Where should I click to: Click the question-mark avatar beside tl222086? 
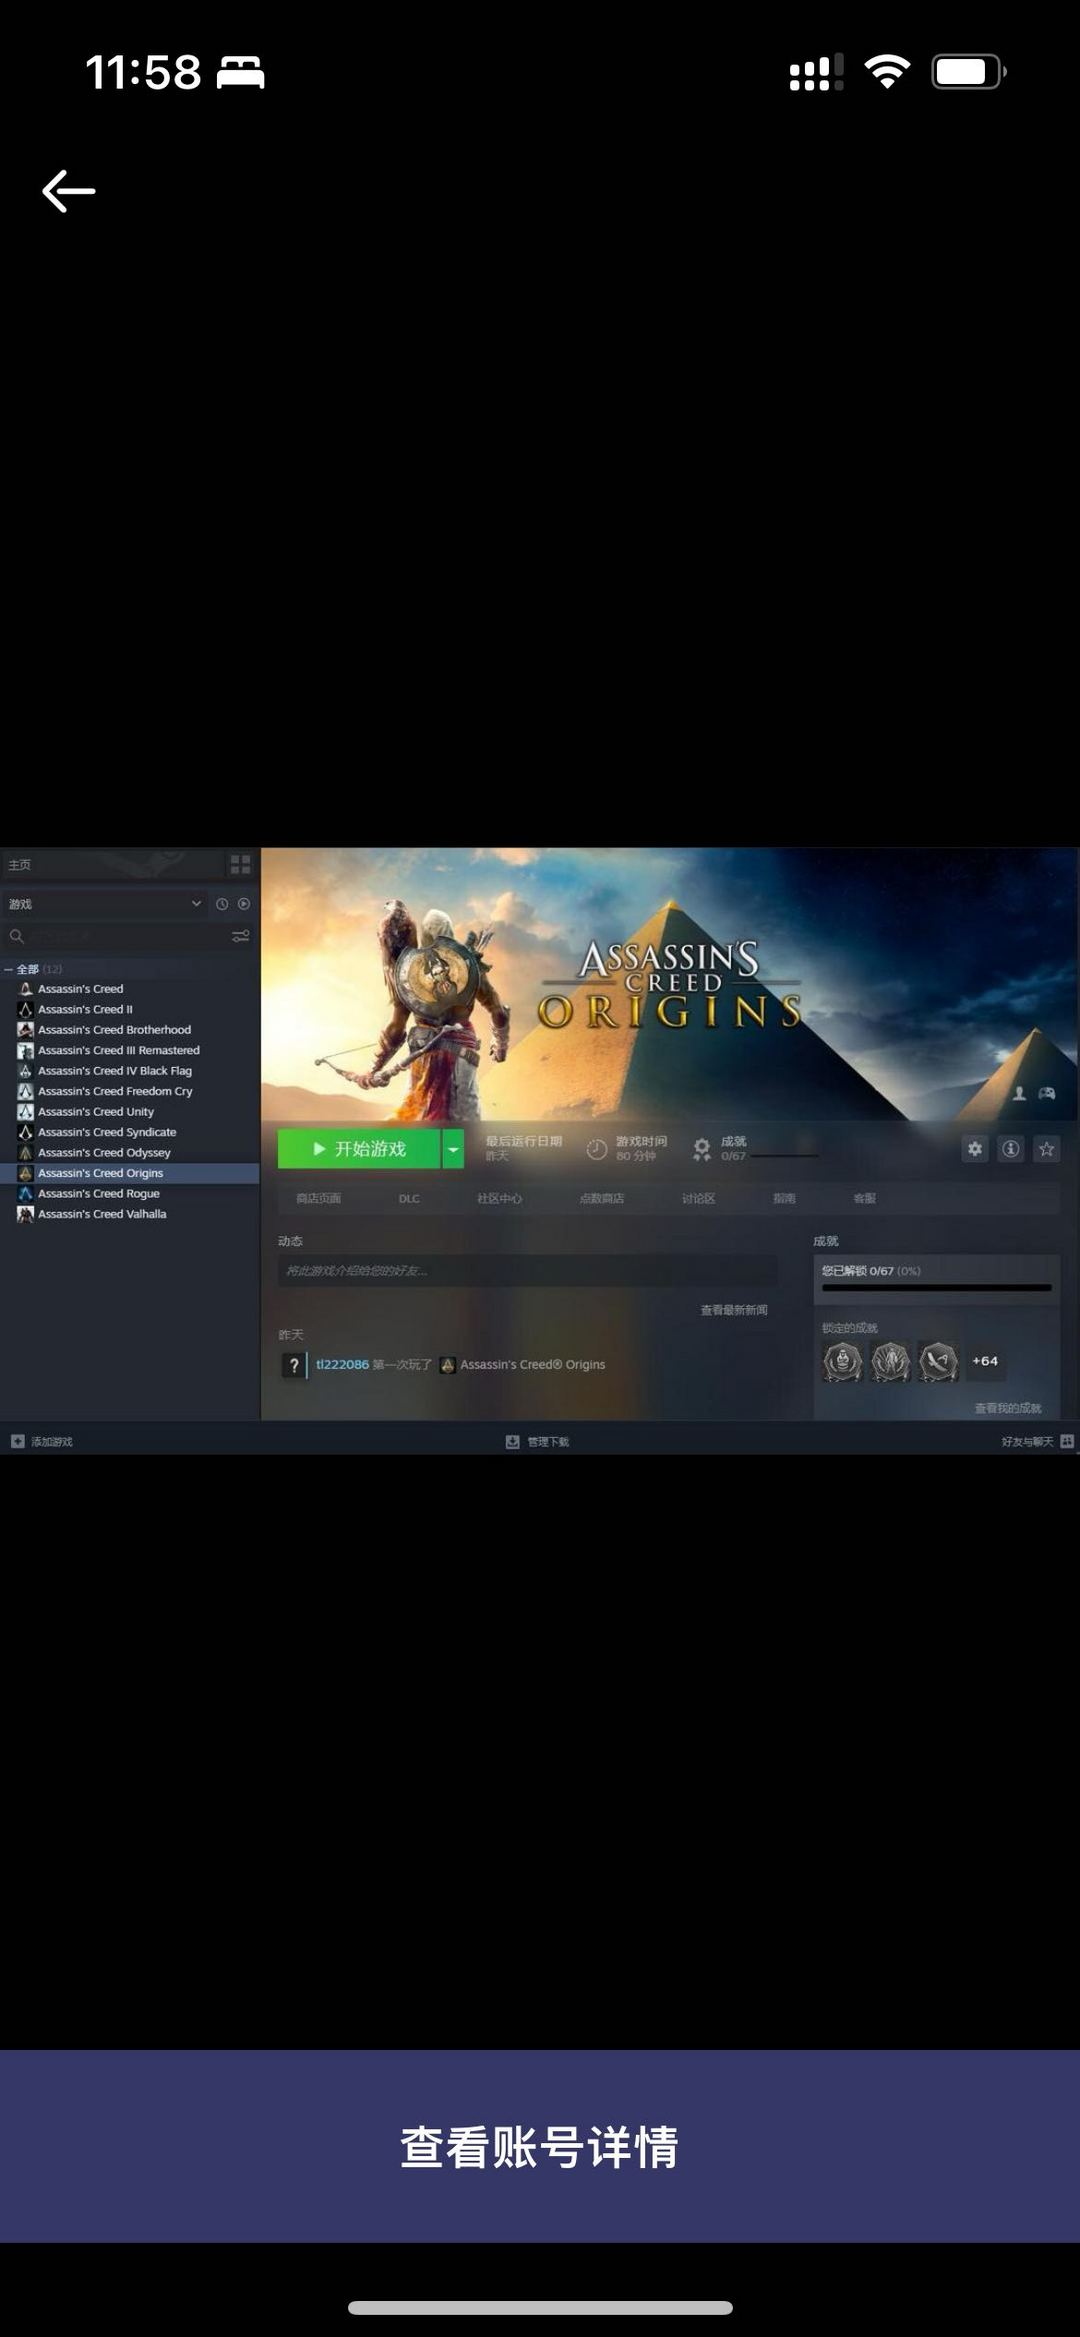click(x=294, y=1365)
